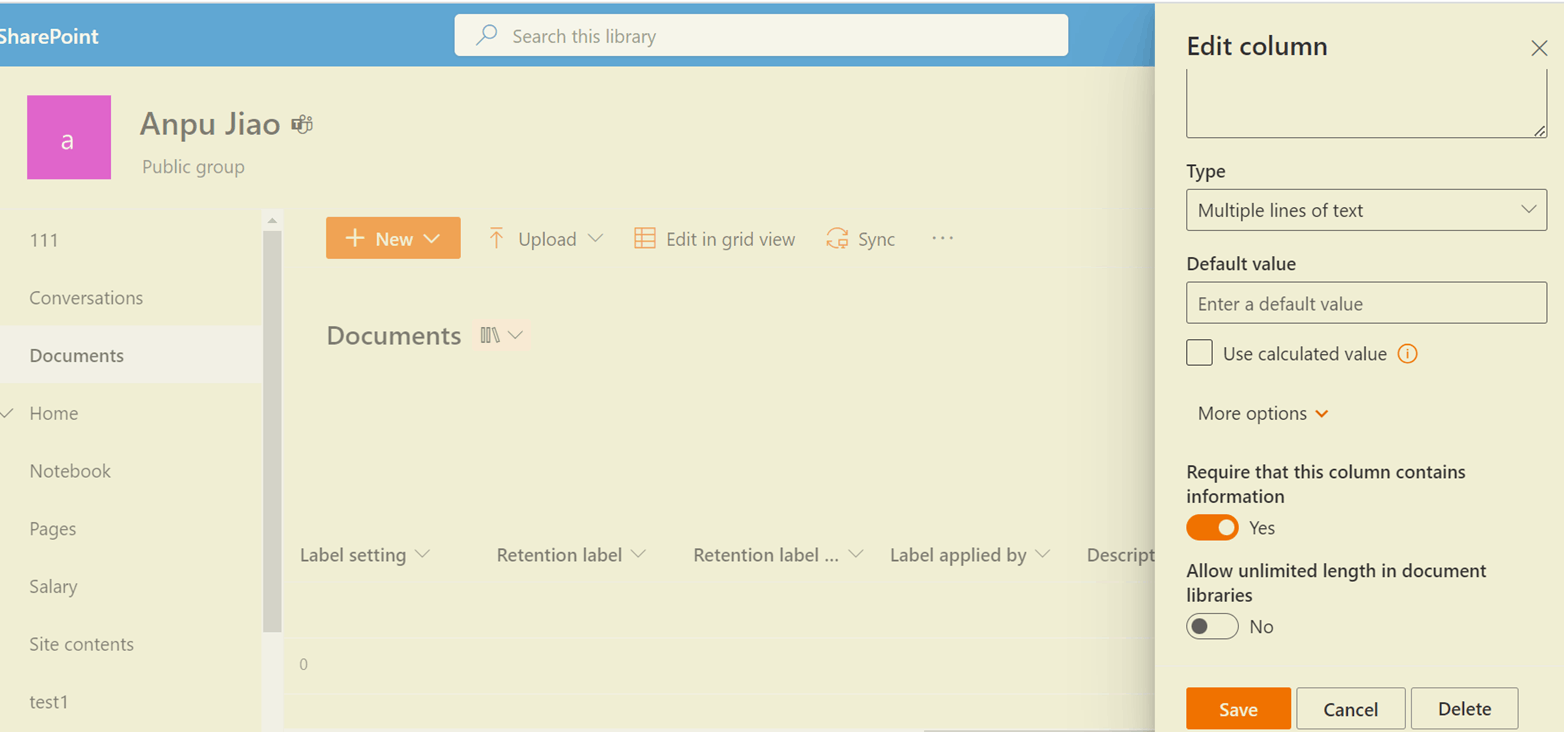Check the Use calculated value checkbox
Image resolution: width=1564 pixels, height=732 pixels.
pyautogui.click(x=1198, y=353)
